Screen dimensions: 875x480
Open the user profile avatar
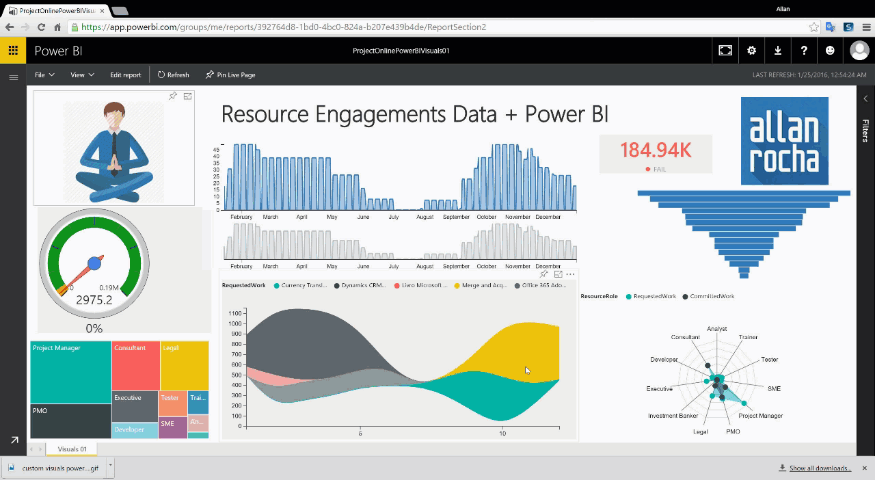pos(859,51)
